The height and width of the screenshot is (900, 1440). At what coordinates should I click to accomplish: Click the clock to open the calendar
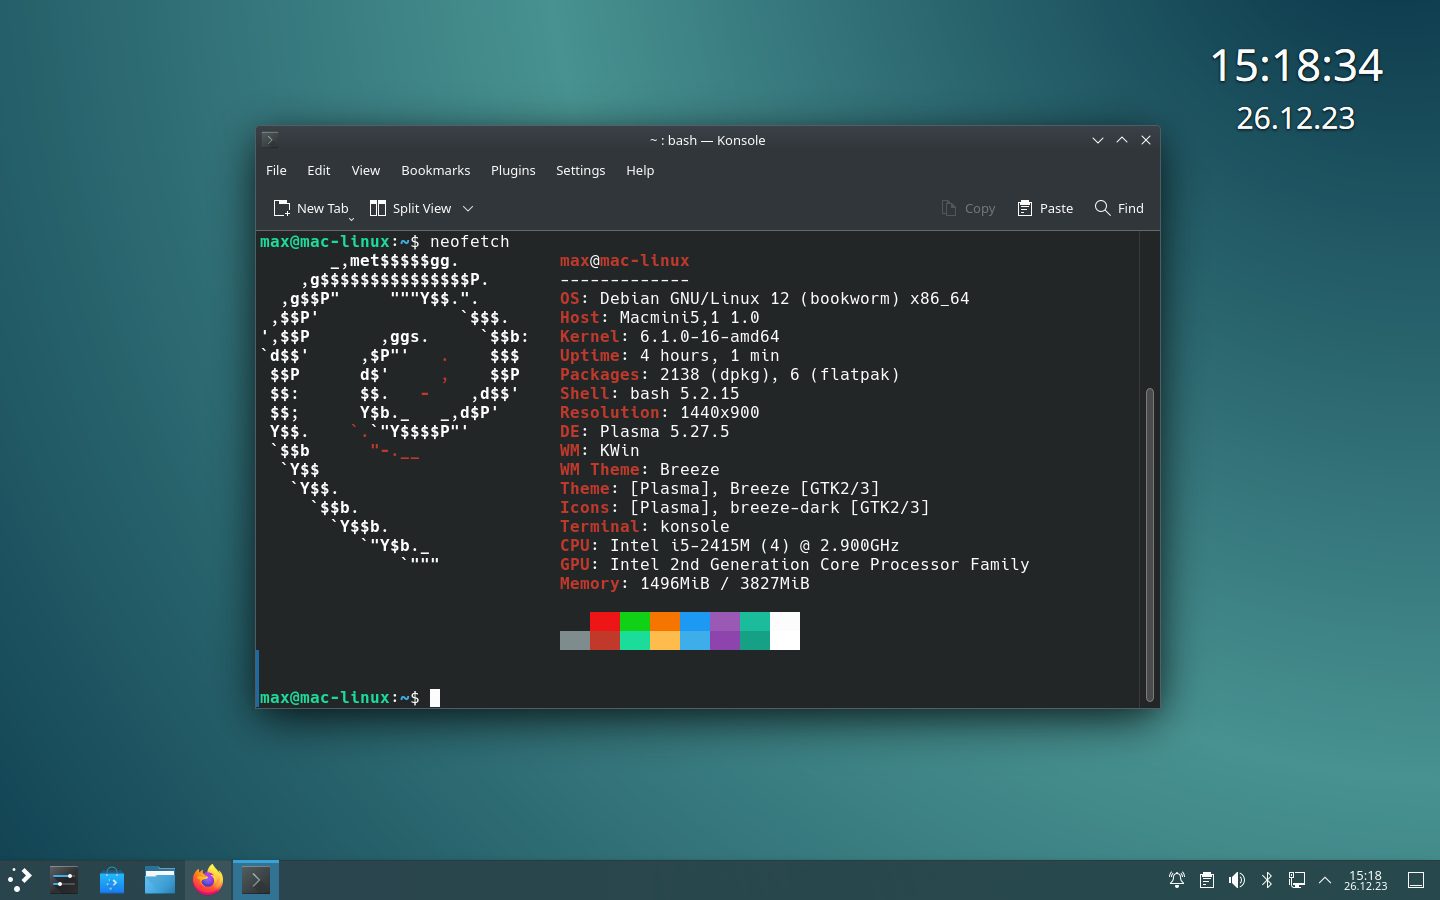[x=1367, y=880]
